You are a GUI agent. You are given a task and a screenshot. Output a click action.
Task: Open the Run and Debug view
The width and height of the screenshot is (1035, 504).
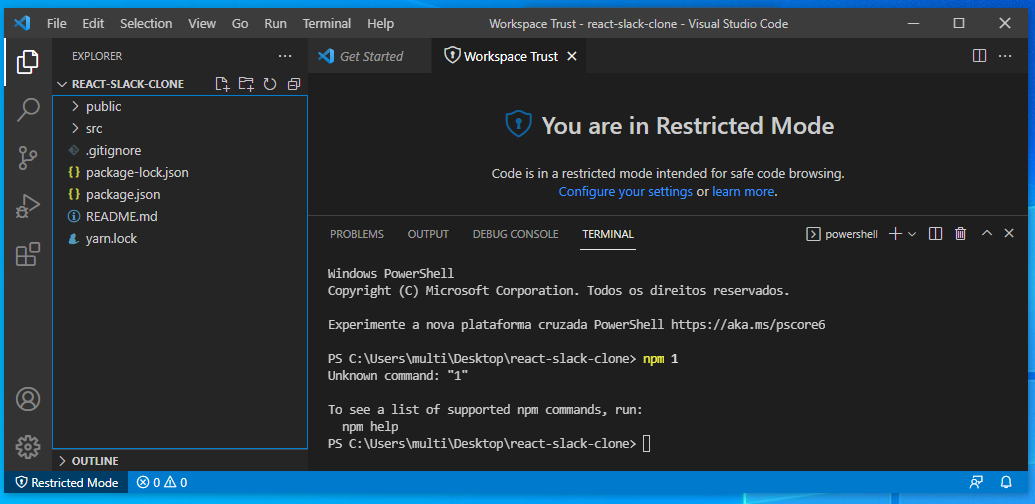(27, 206)
